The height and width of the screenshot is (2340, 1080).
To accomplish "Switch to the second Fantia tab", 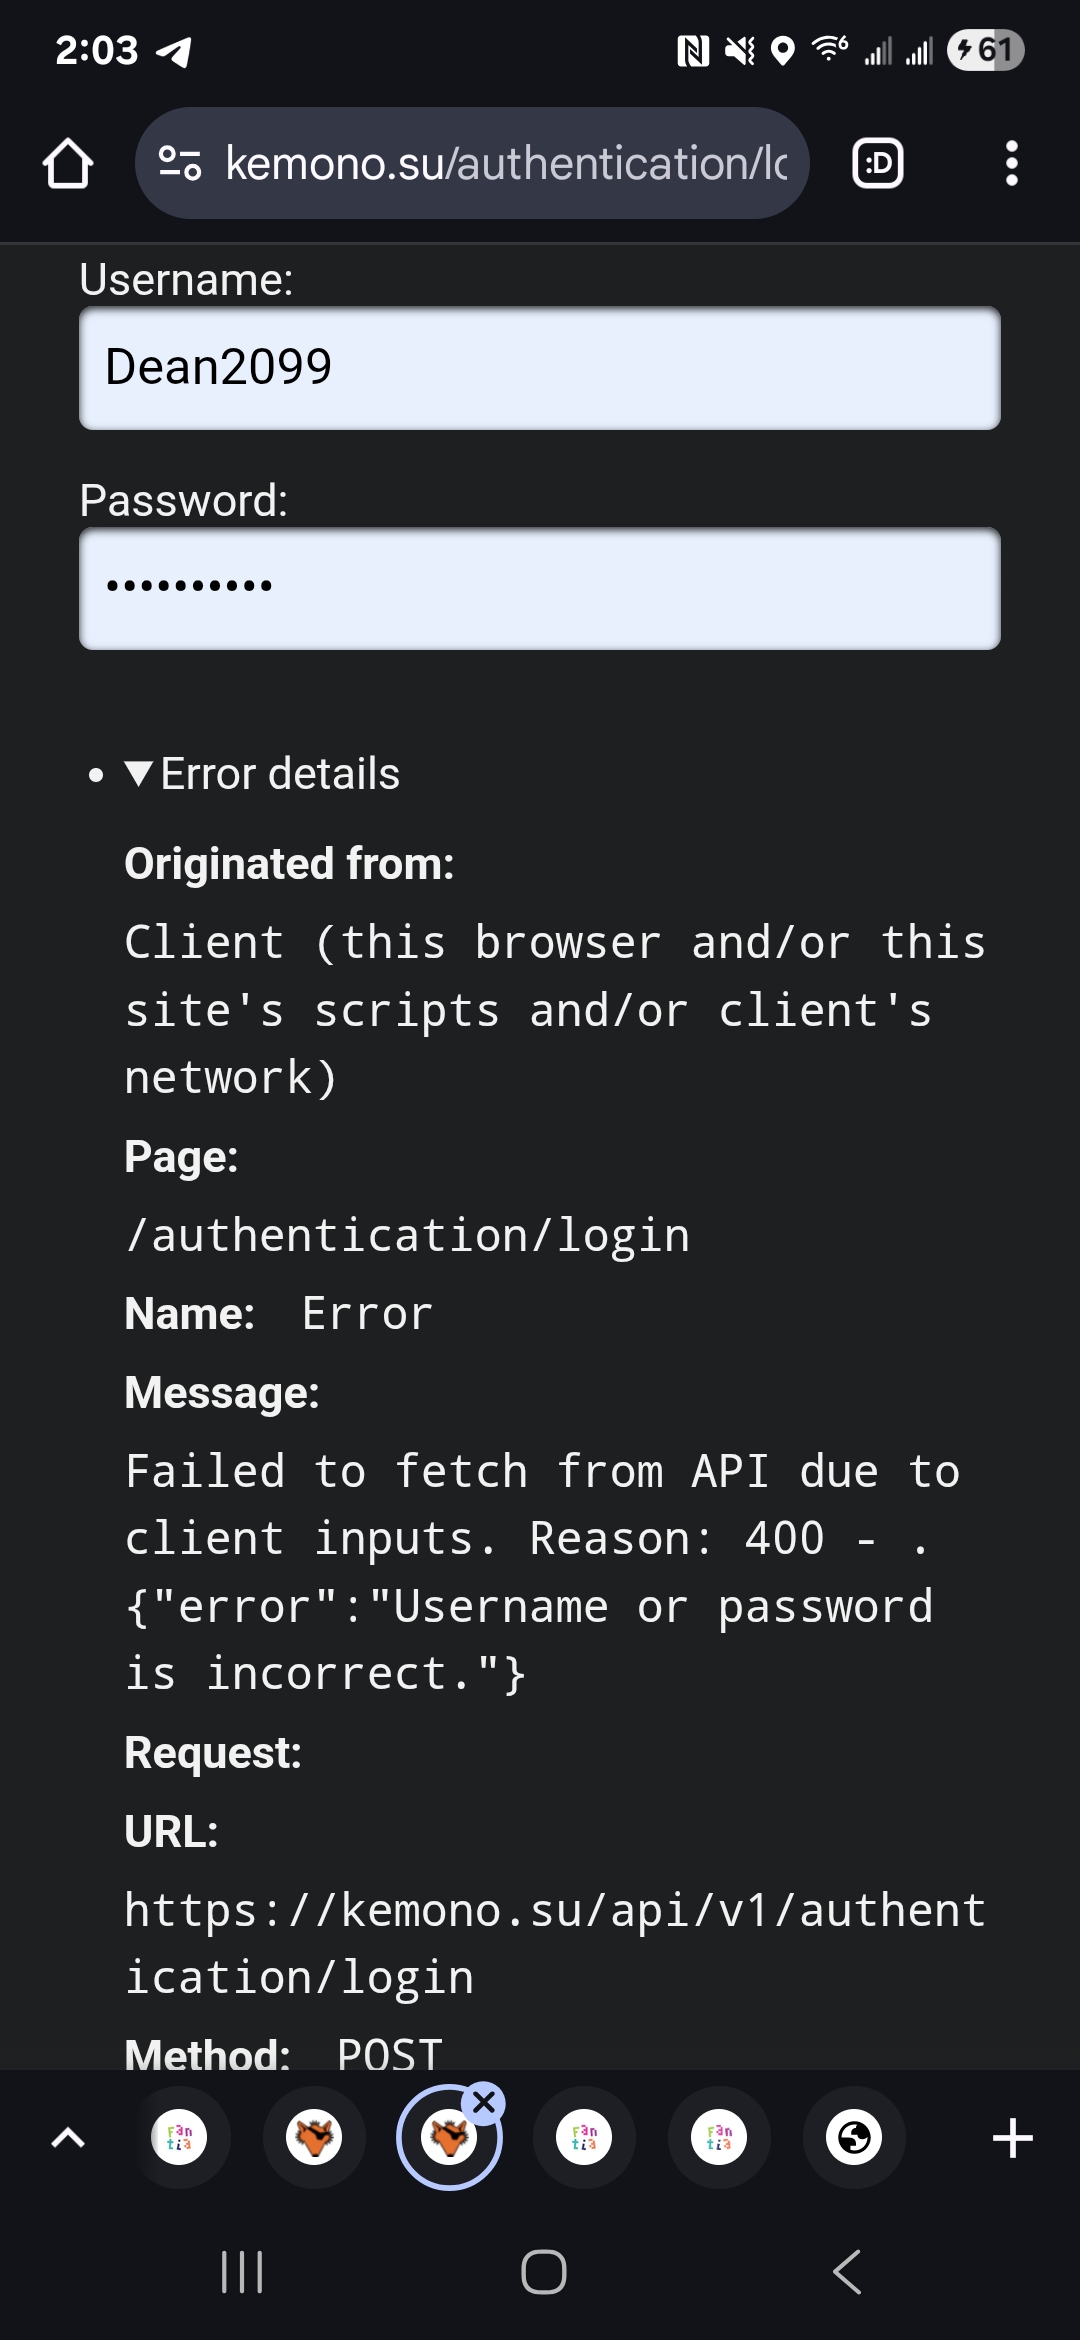I will (584, 2138).
